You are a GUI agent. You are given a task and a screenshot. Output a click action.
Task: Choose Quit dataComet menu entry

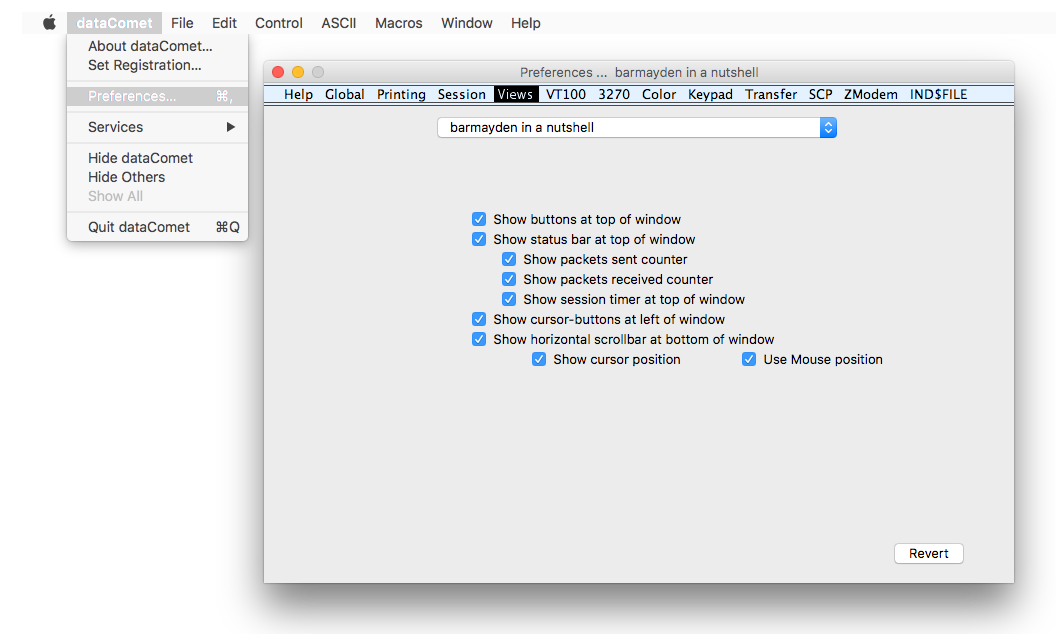[x=158, y=227]
